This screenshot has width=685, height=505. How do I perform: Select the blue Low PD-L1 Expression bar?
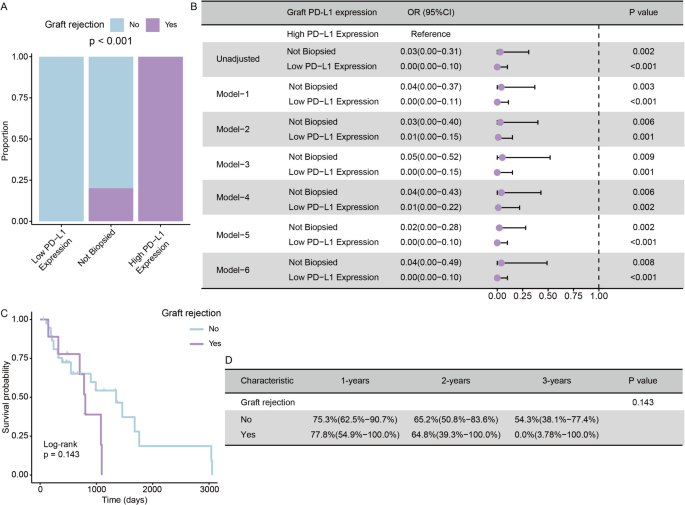pyautogui.click(x=62, y=139)
